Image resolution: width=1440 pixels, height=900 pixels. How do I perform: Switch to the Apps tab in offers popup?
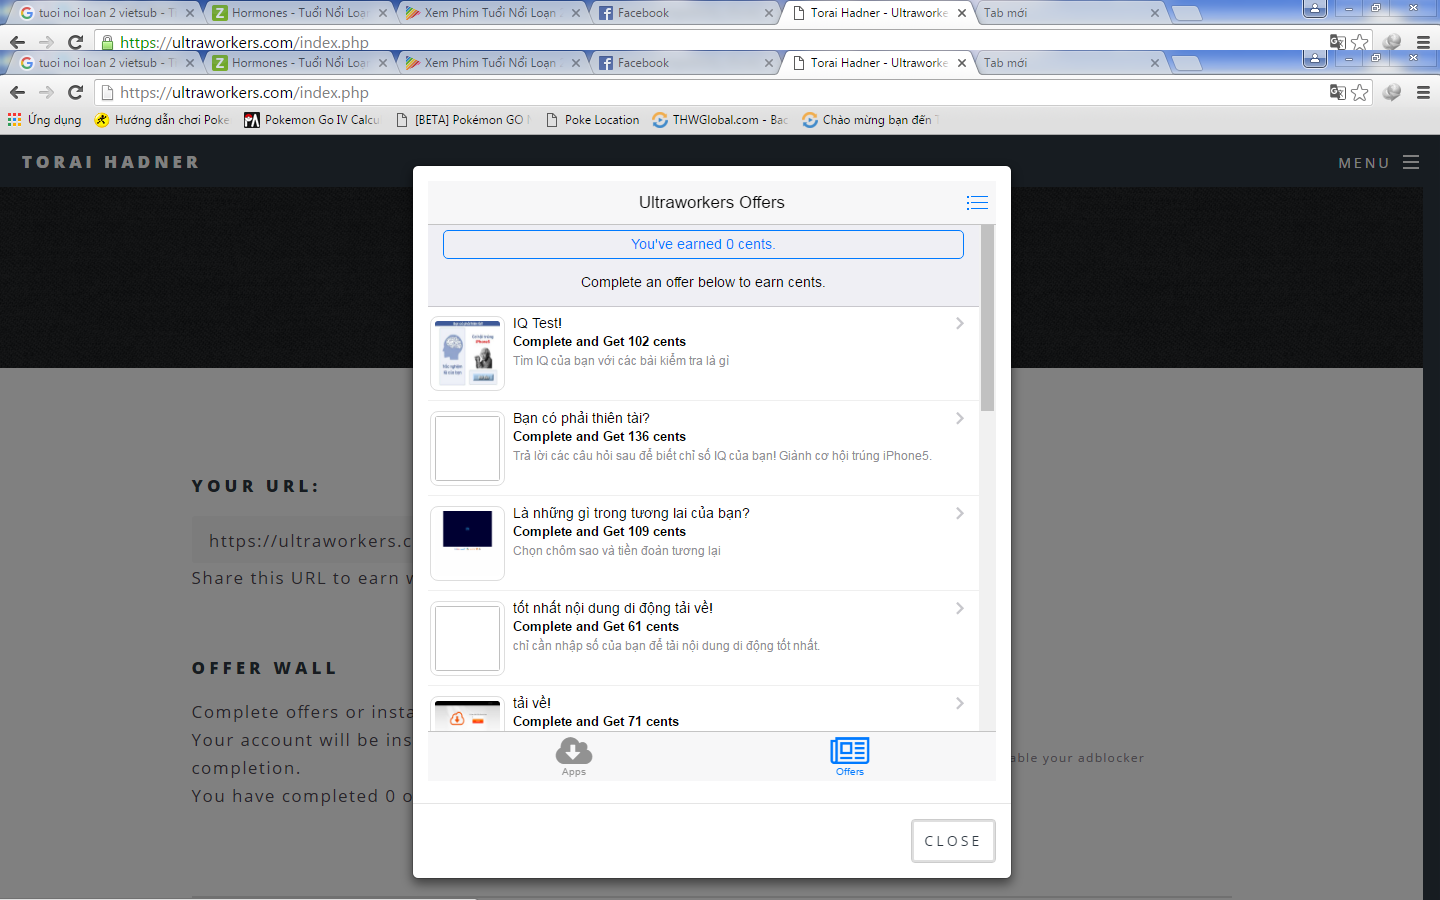click(574, 757)
